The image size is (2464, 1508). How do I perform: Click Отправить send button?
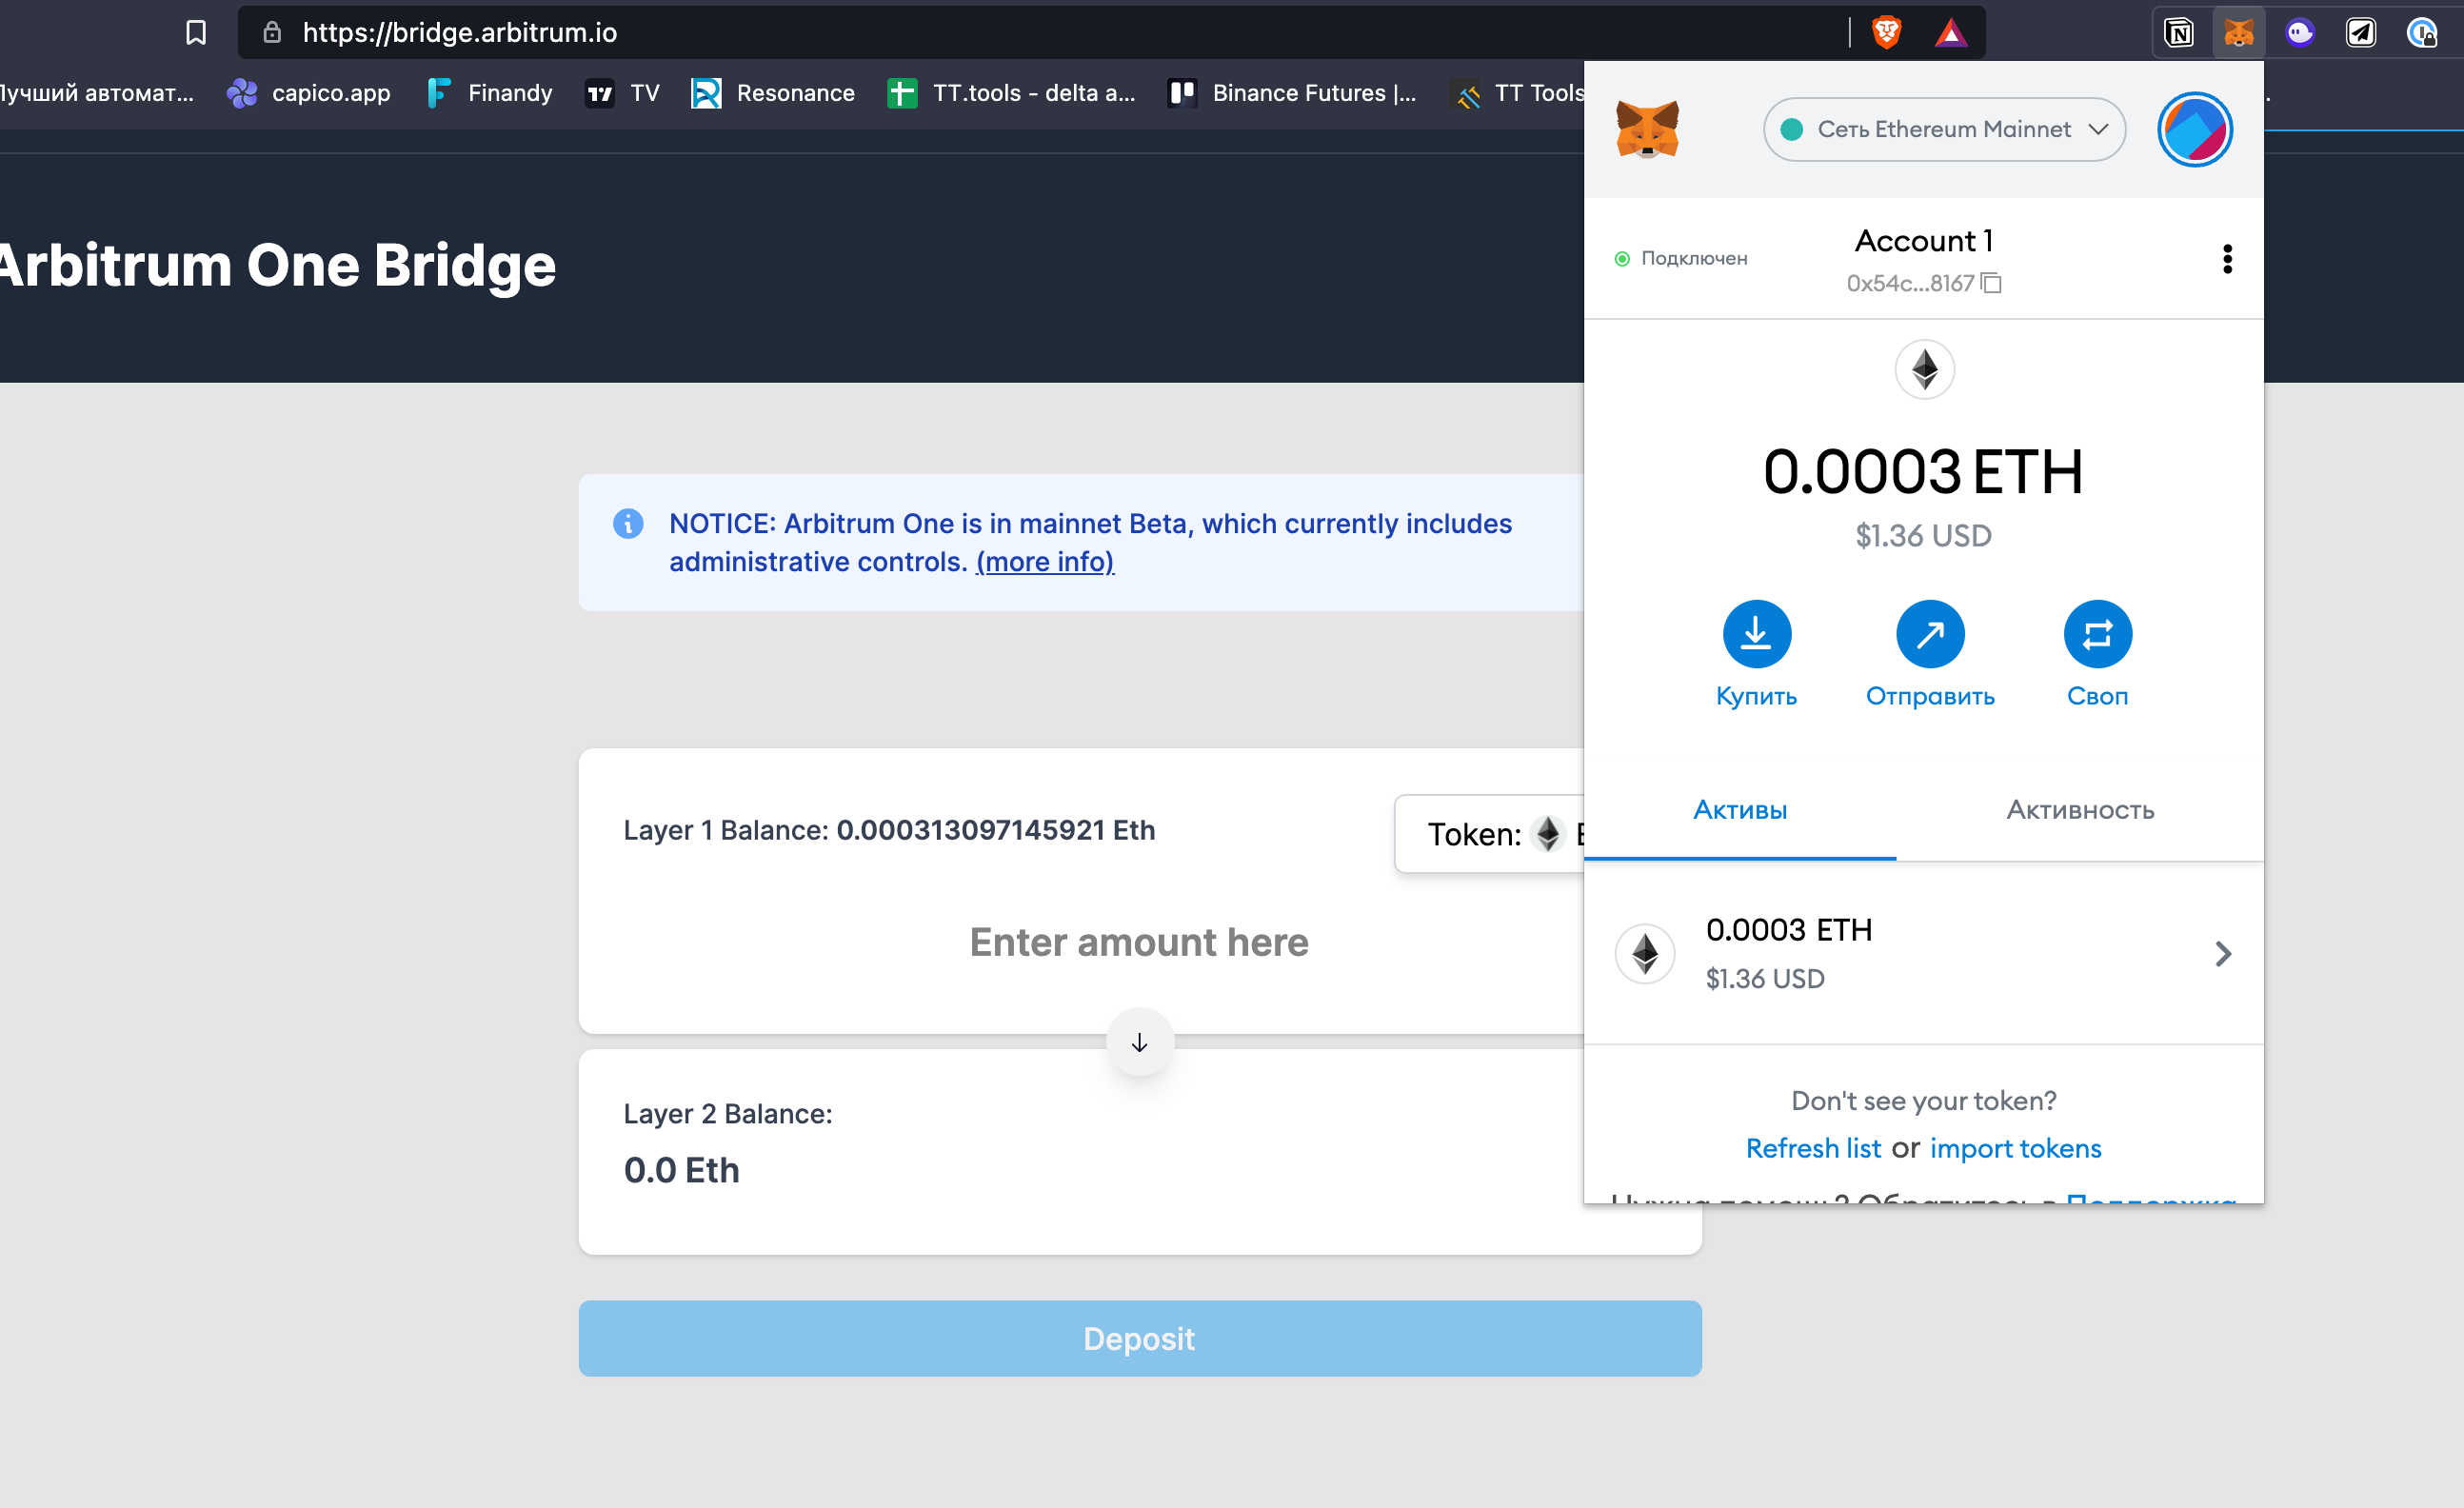(x=1930, y=655)
